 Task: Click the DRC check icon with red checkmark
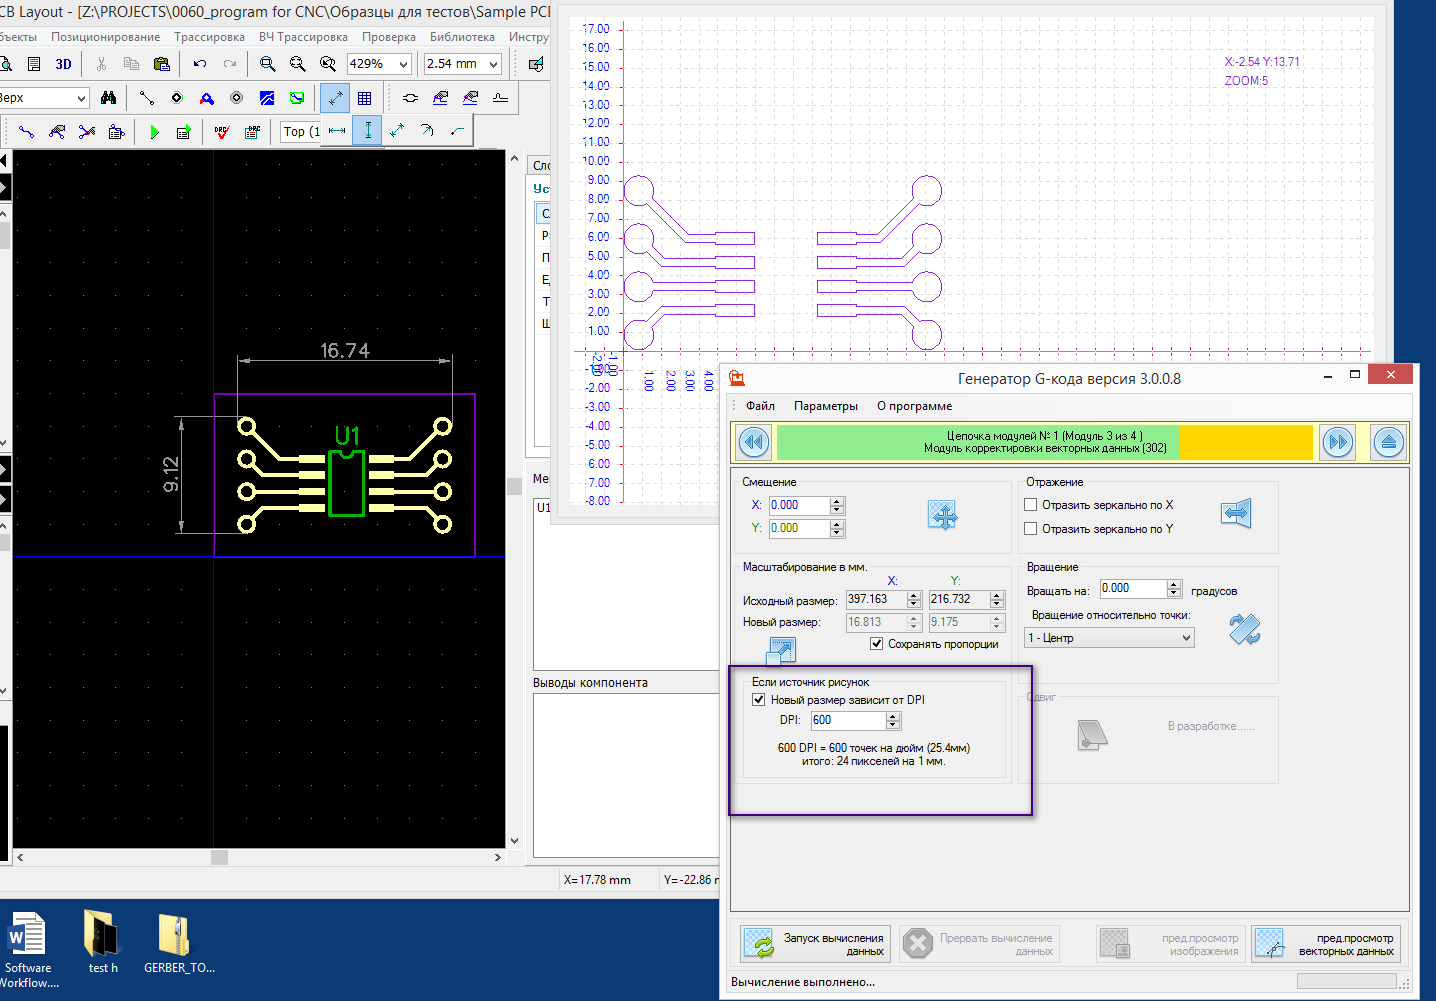[x=222, y=132]
